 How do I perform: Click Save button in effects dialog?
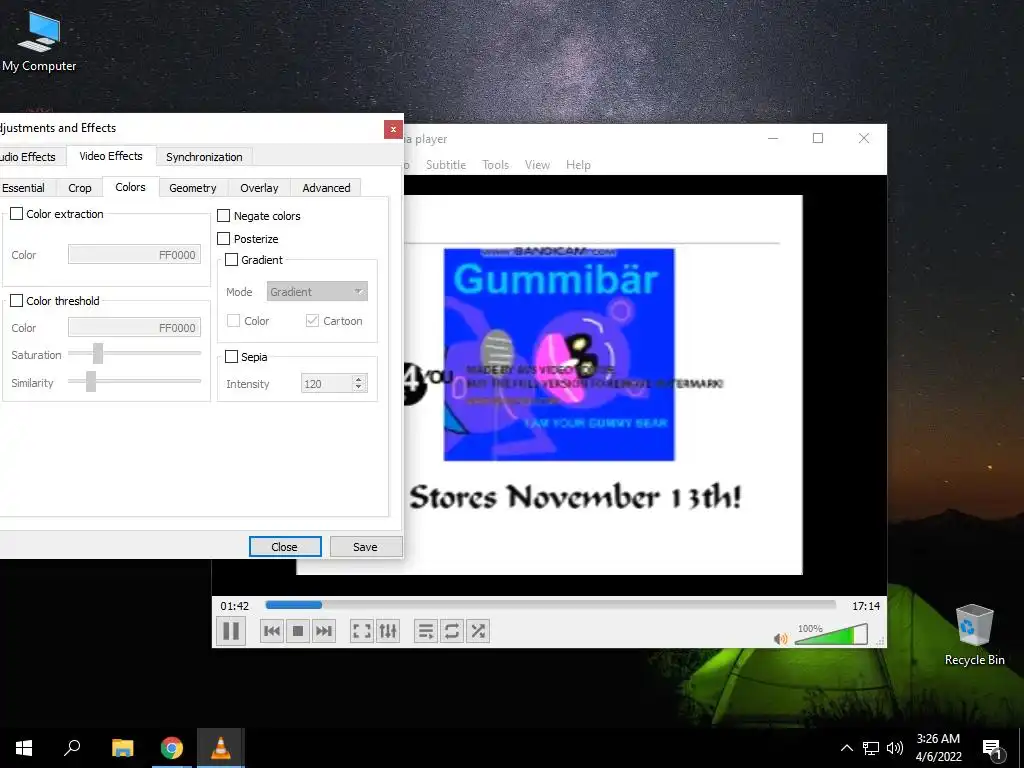pyautogui.click(x=366, y=547)
